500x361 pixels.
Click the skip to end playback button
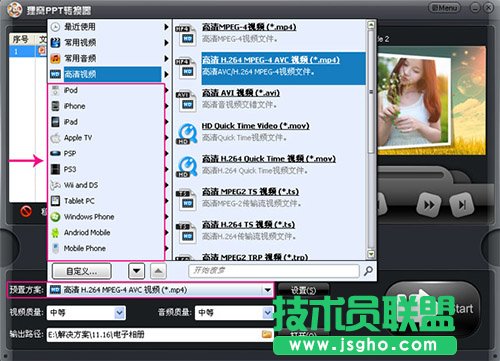462,205
